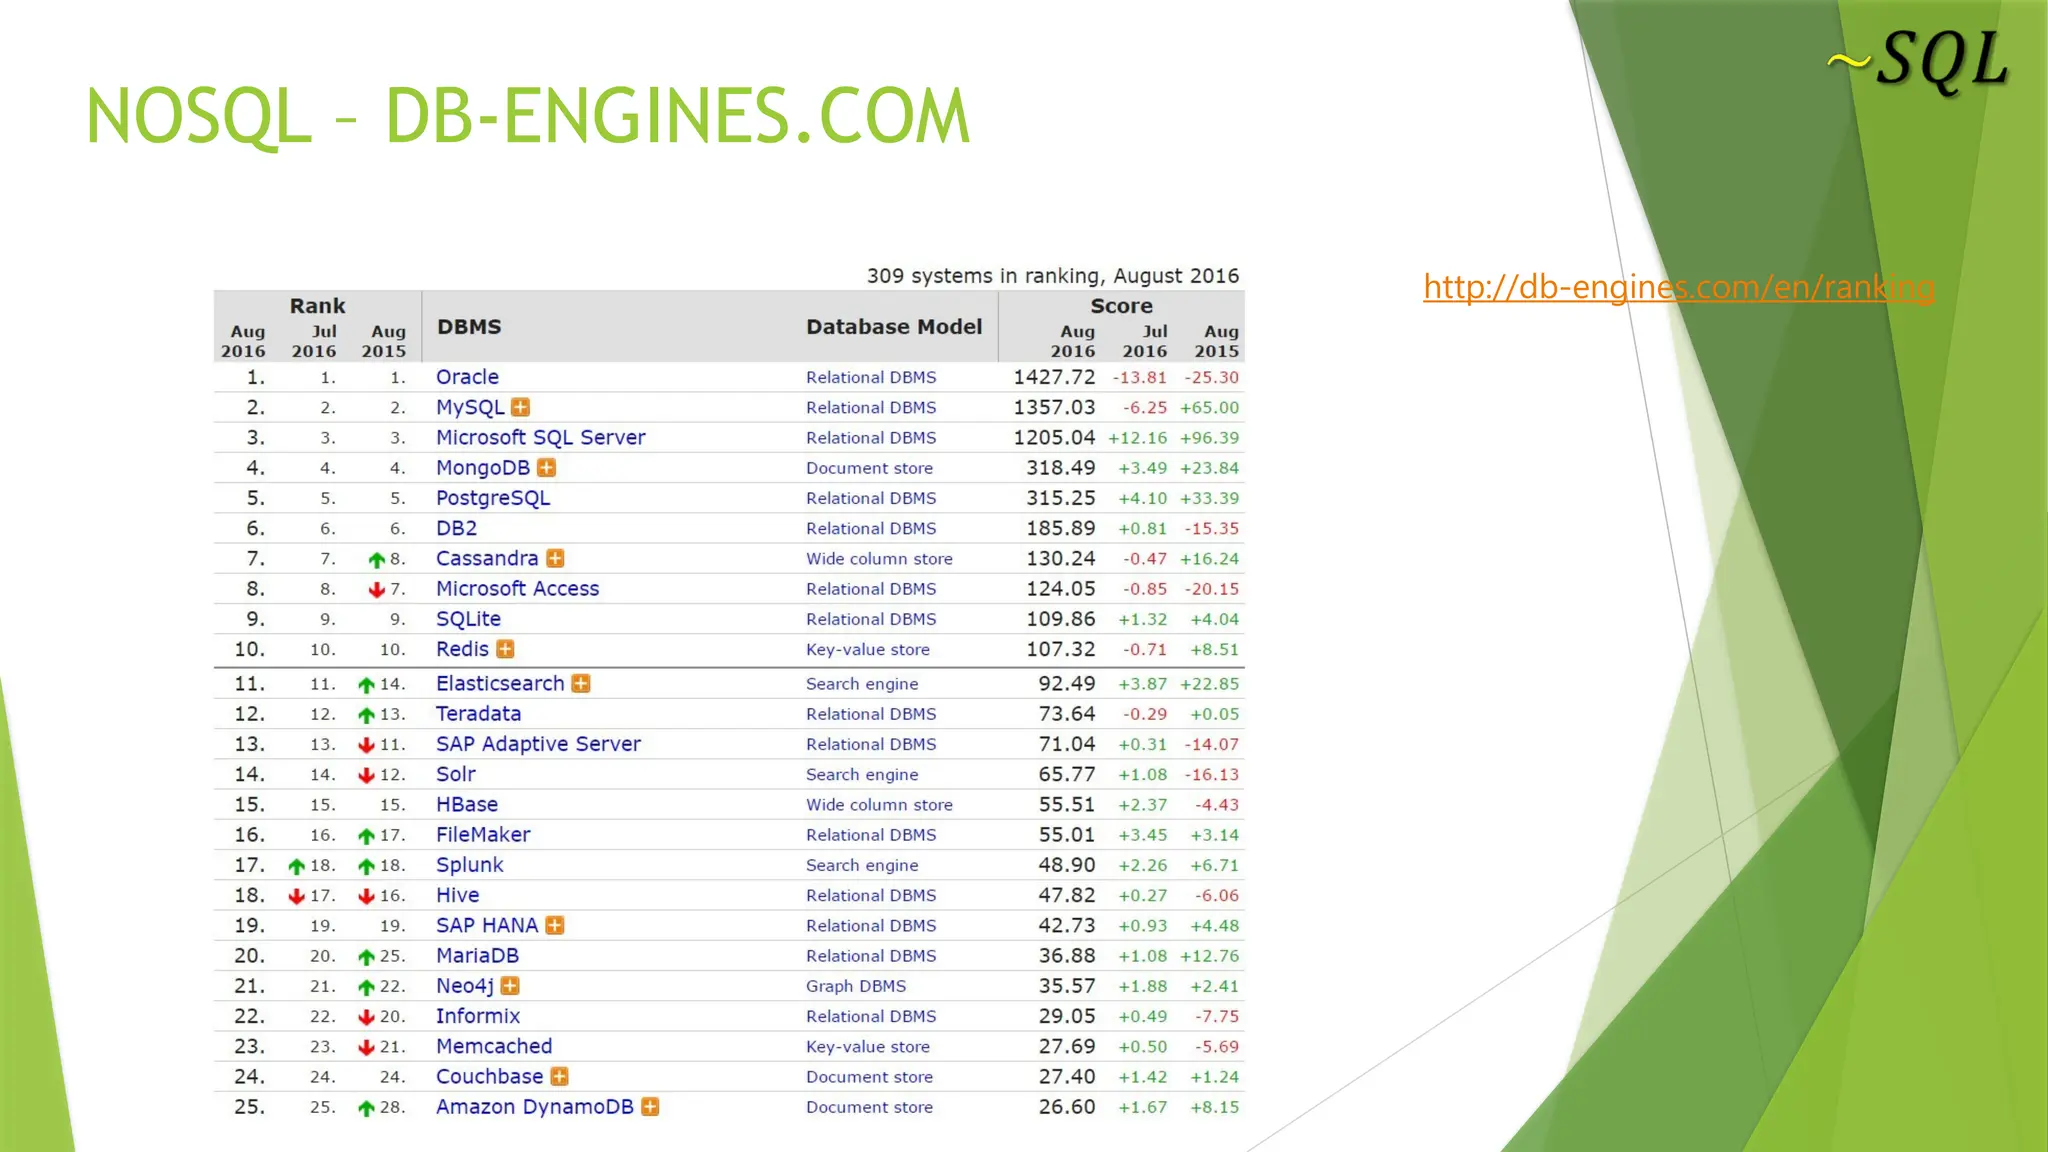Open the MySQL DBMS link

pyautogui.click(x=470, y=408)
